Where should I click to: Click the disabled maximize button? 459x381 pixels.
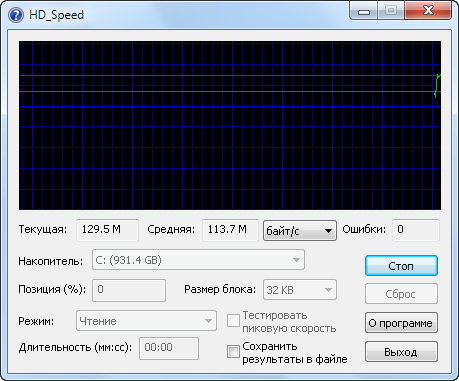point(391,11)
